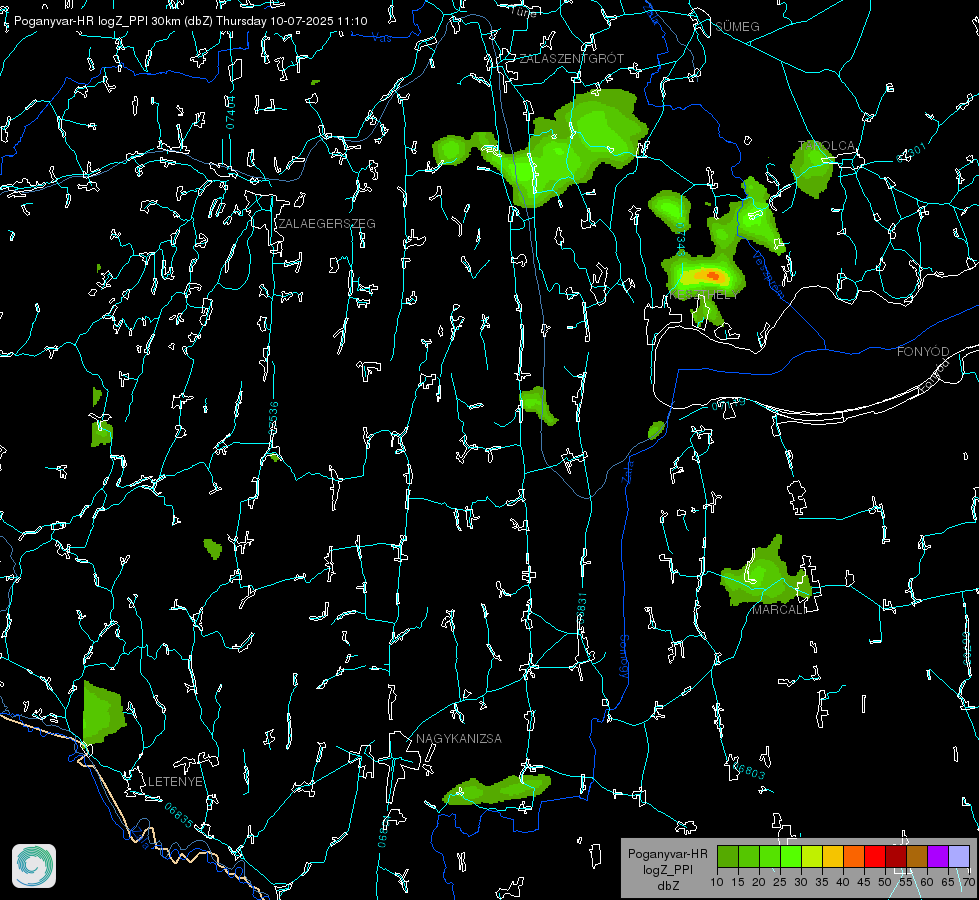Select the ZALAEGERSZEG city label
Screen dimensions: 979x900
click(327, 223)
